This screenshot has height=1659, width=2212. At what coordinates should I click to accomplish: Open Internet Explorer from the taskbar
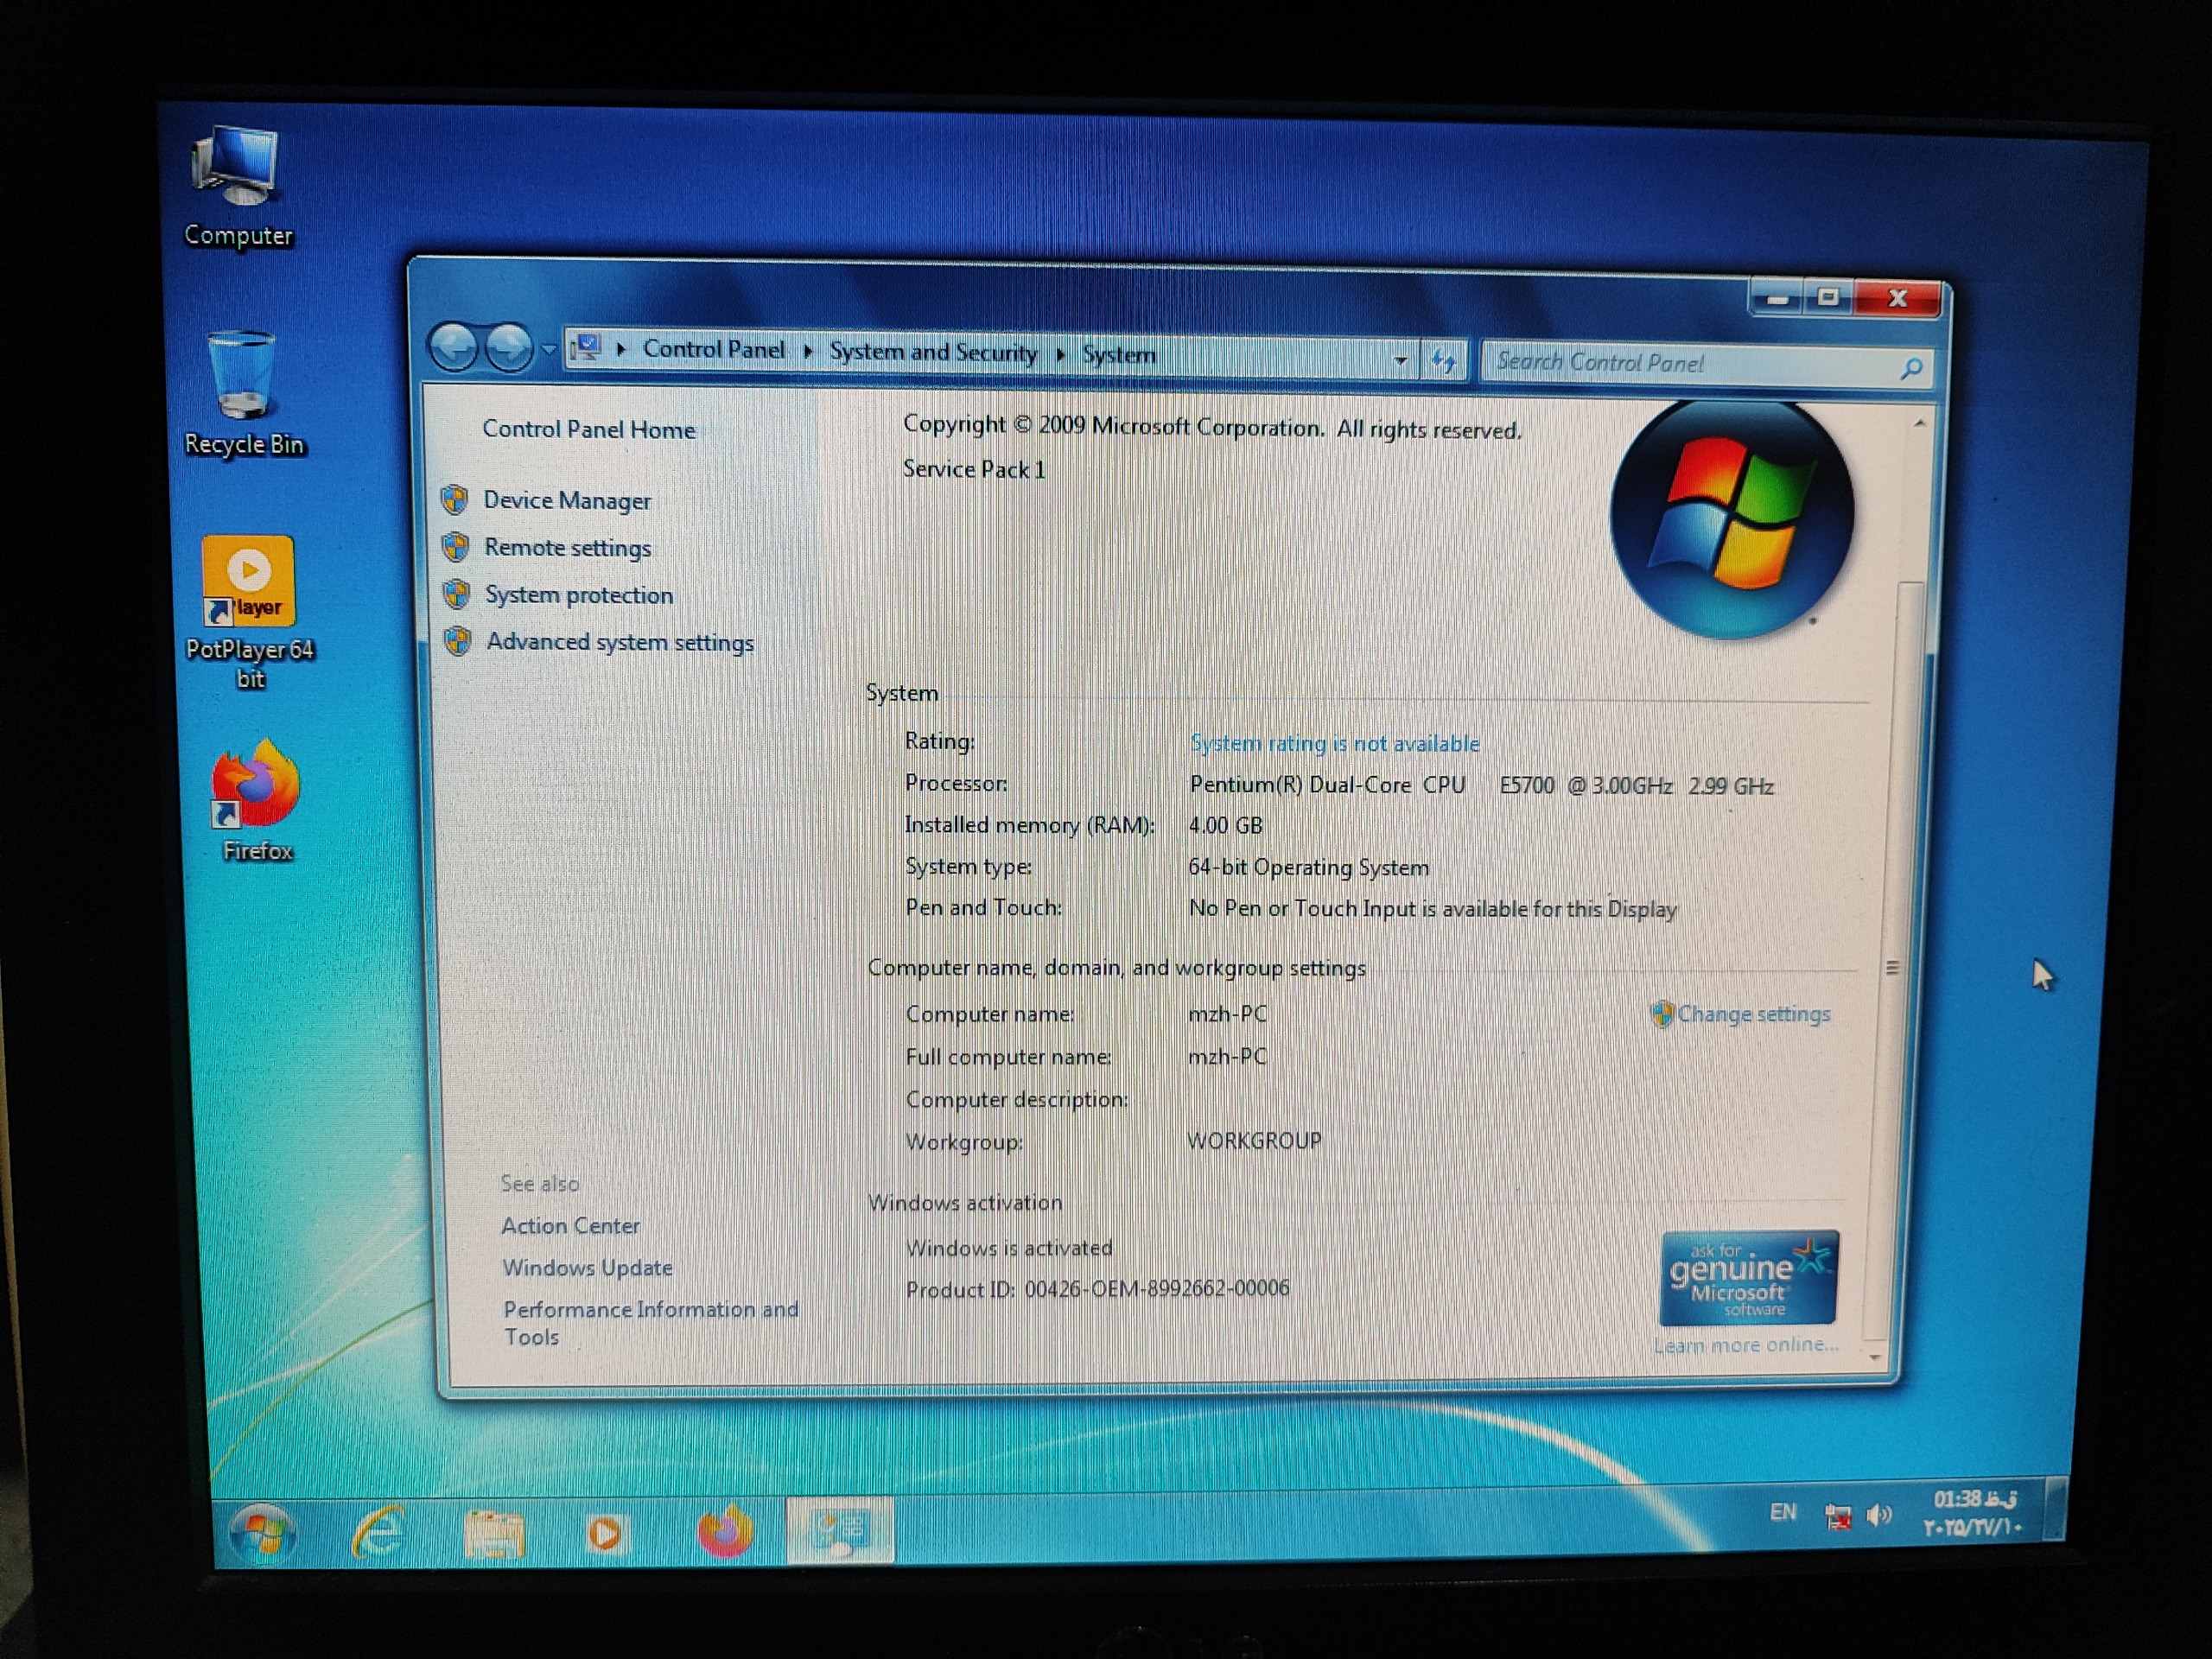coord(378,1531)
